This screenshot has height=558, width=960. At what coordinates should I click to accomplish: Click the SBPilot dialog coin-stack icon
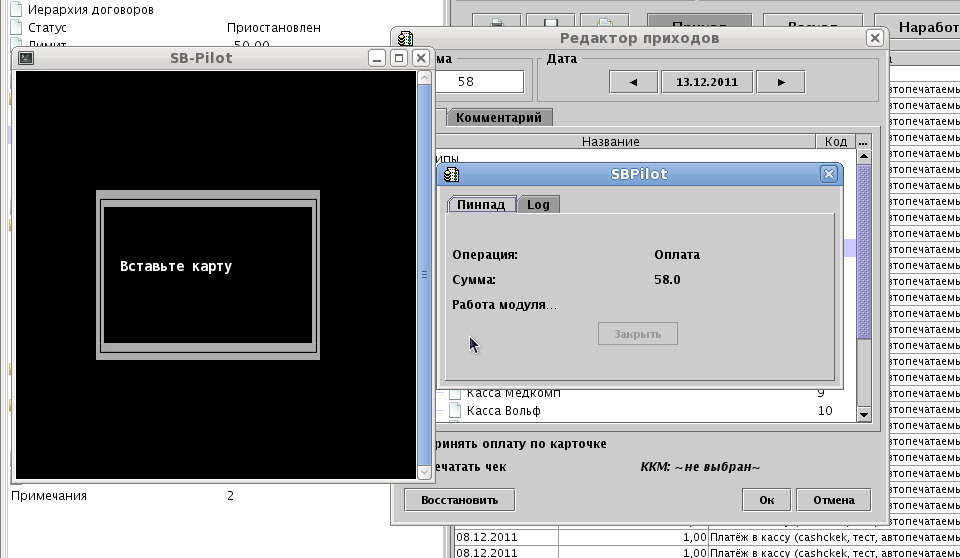[452, 174]
